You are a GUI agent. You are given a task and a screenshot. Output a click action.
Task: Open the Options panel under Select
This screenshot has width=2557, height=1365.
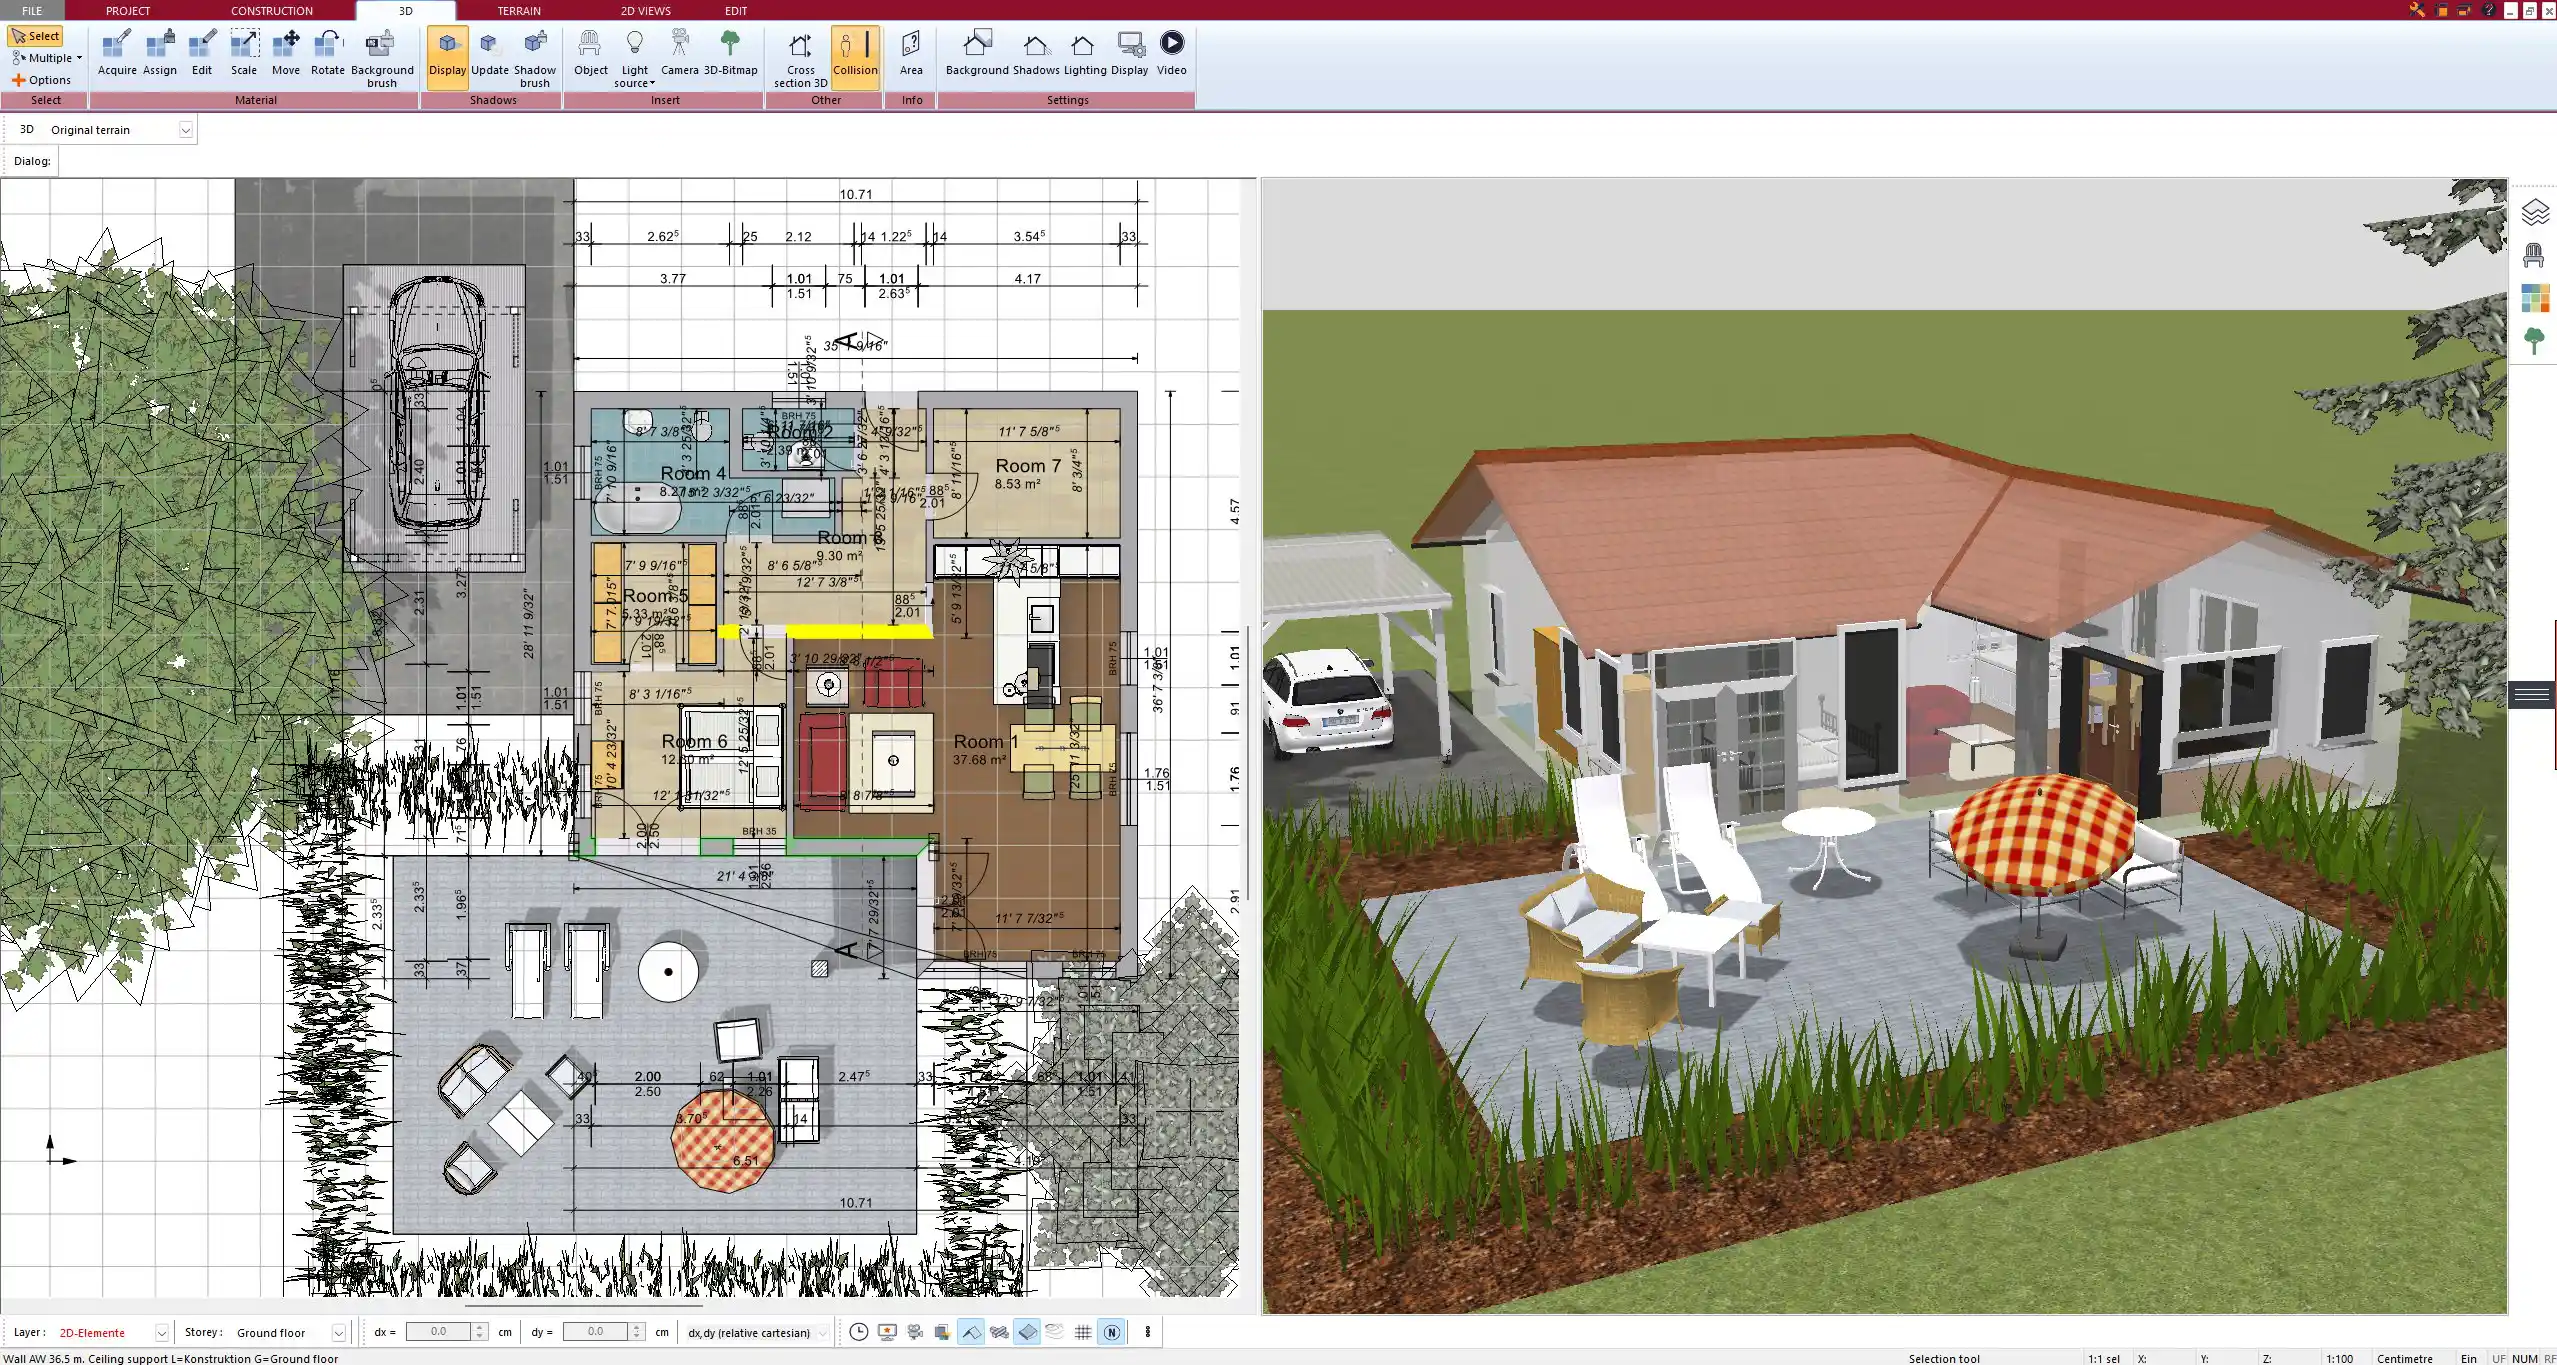click(x=43, y=79)
